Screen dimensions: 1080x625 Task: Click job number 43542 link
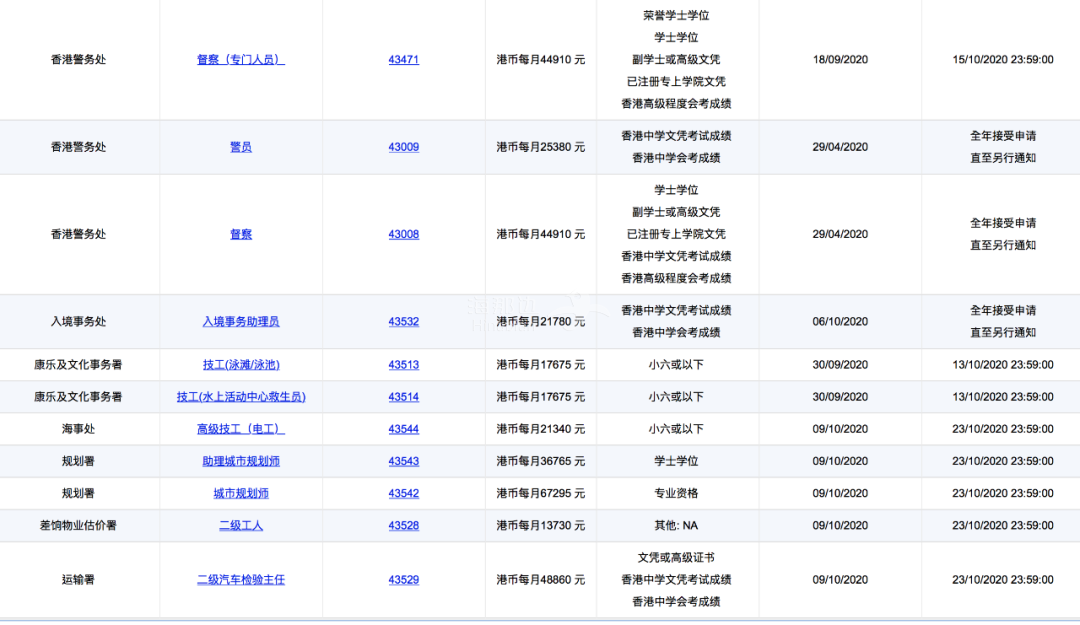pyautogui.click(x=403, y=493)
